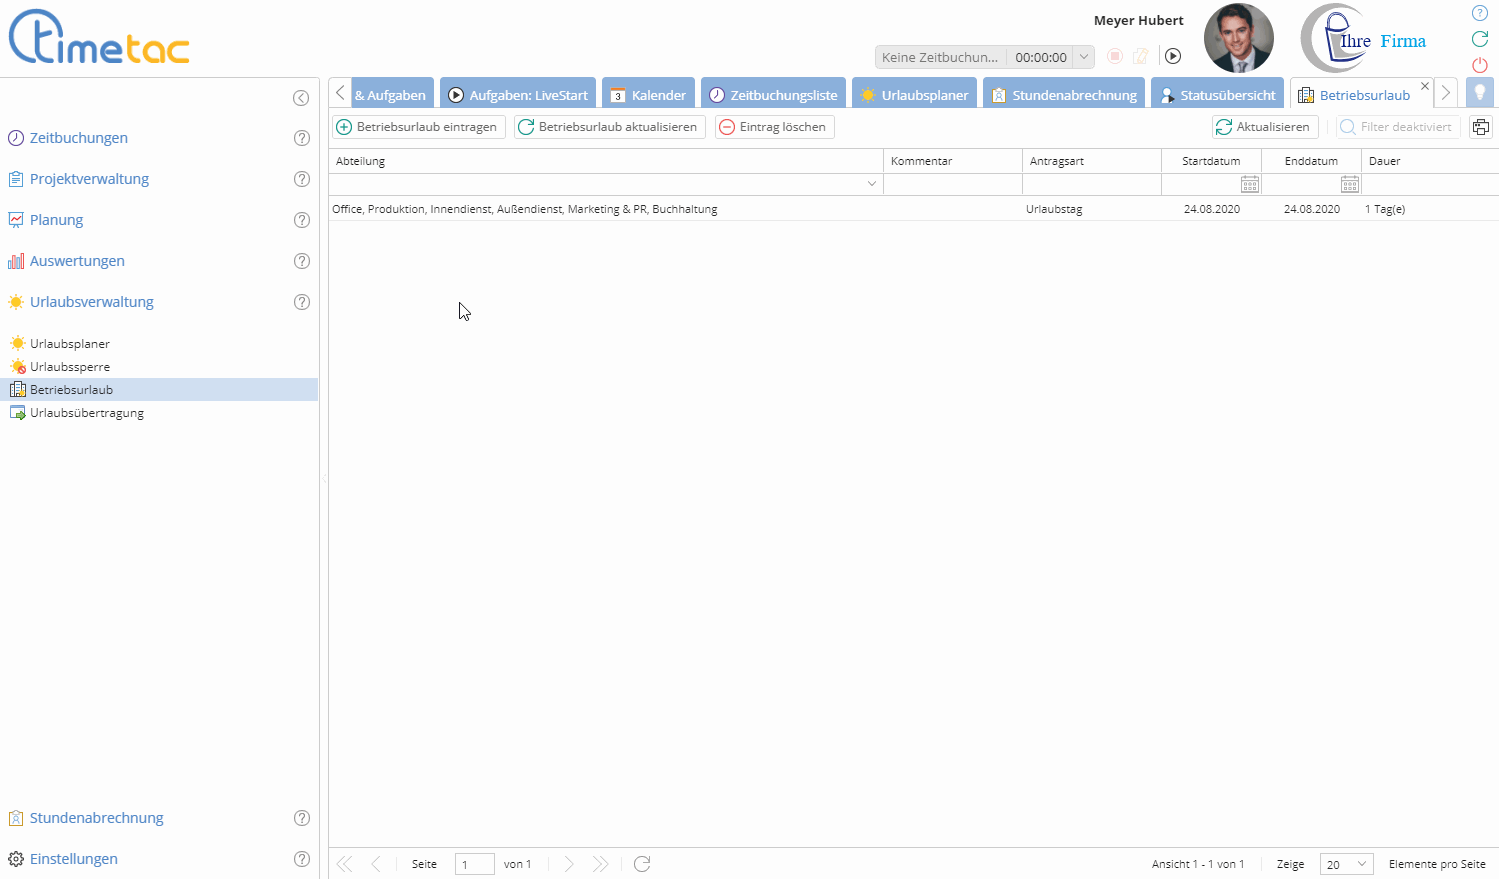
Task: Click the red power logout icon
Action: 1480,65
